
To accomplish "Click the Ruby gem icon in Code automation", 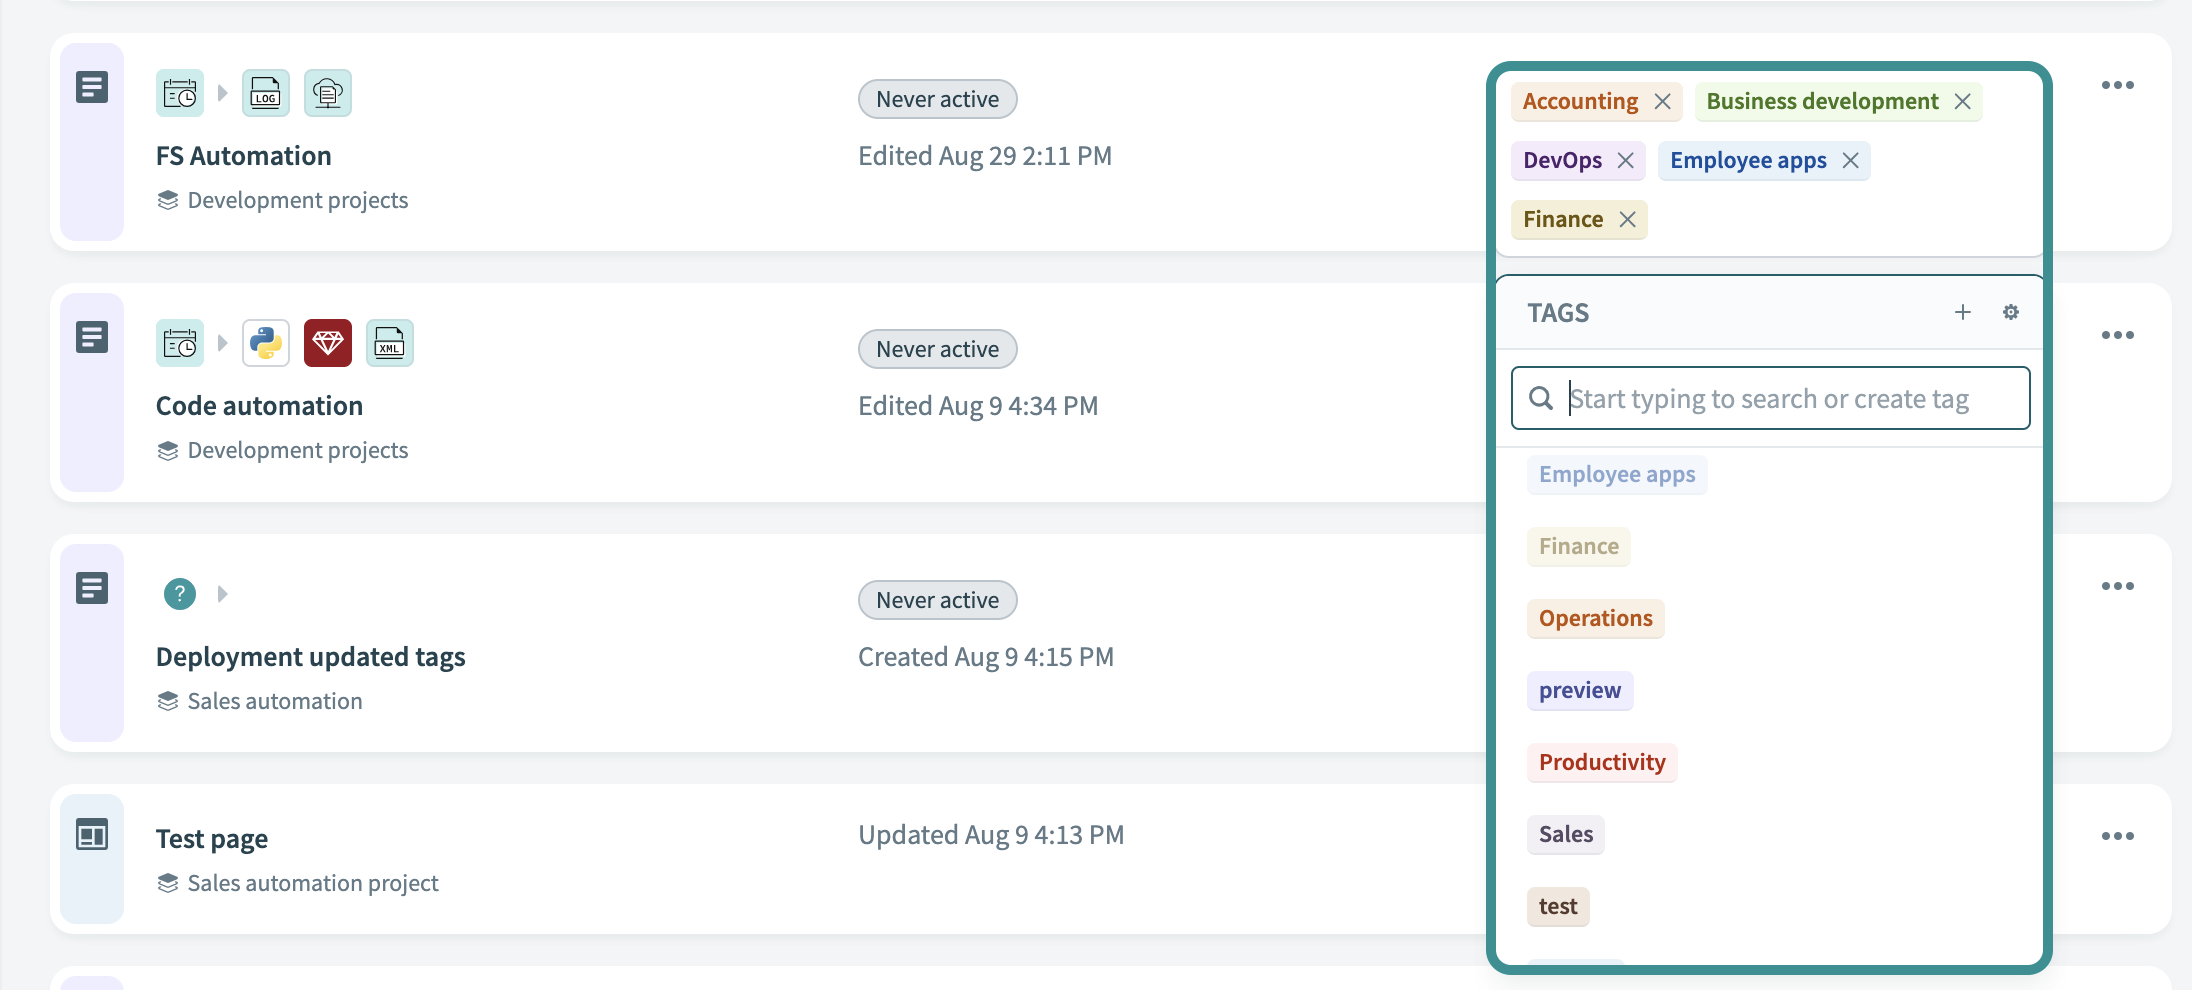I will tap(328, 343).
